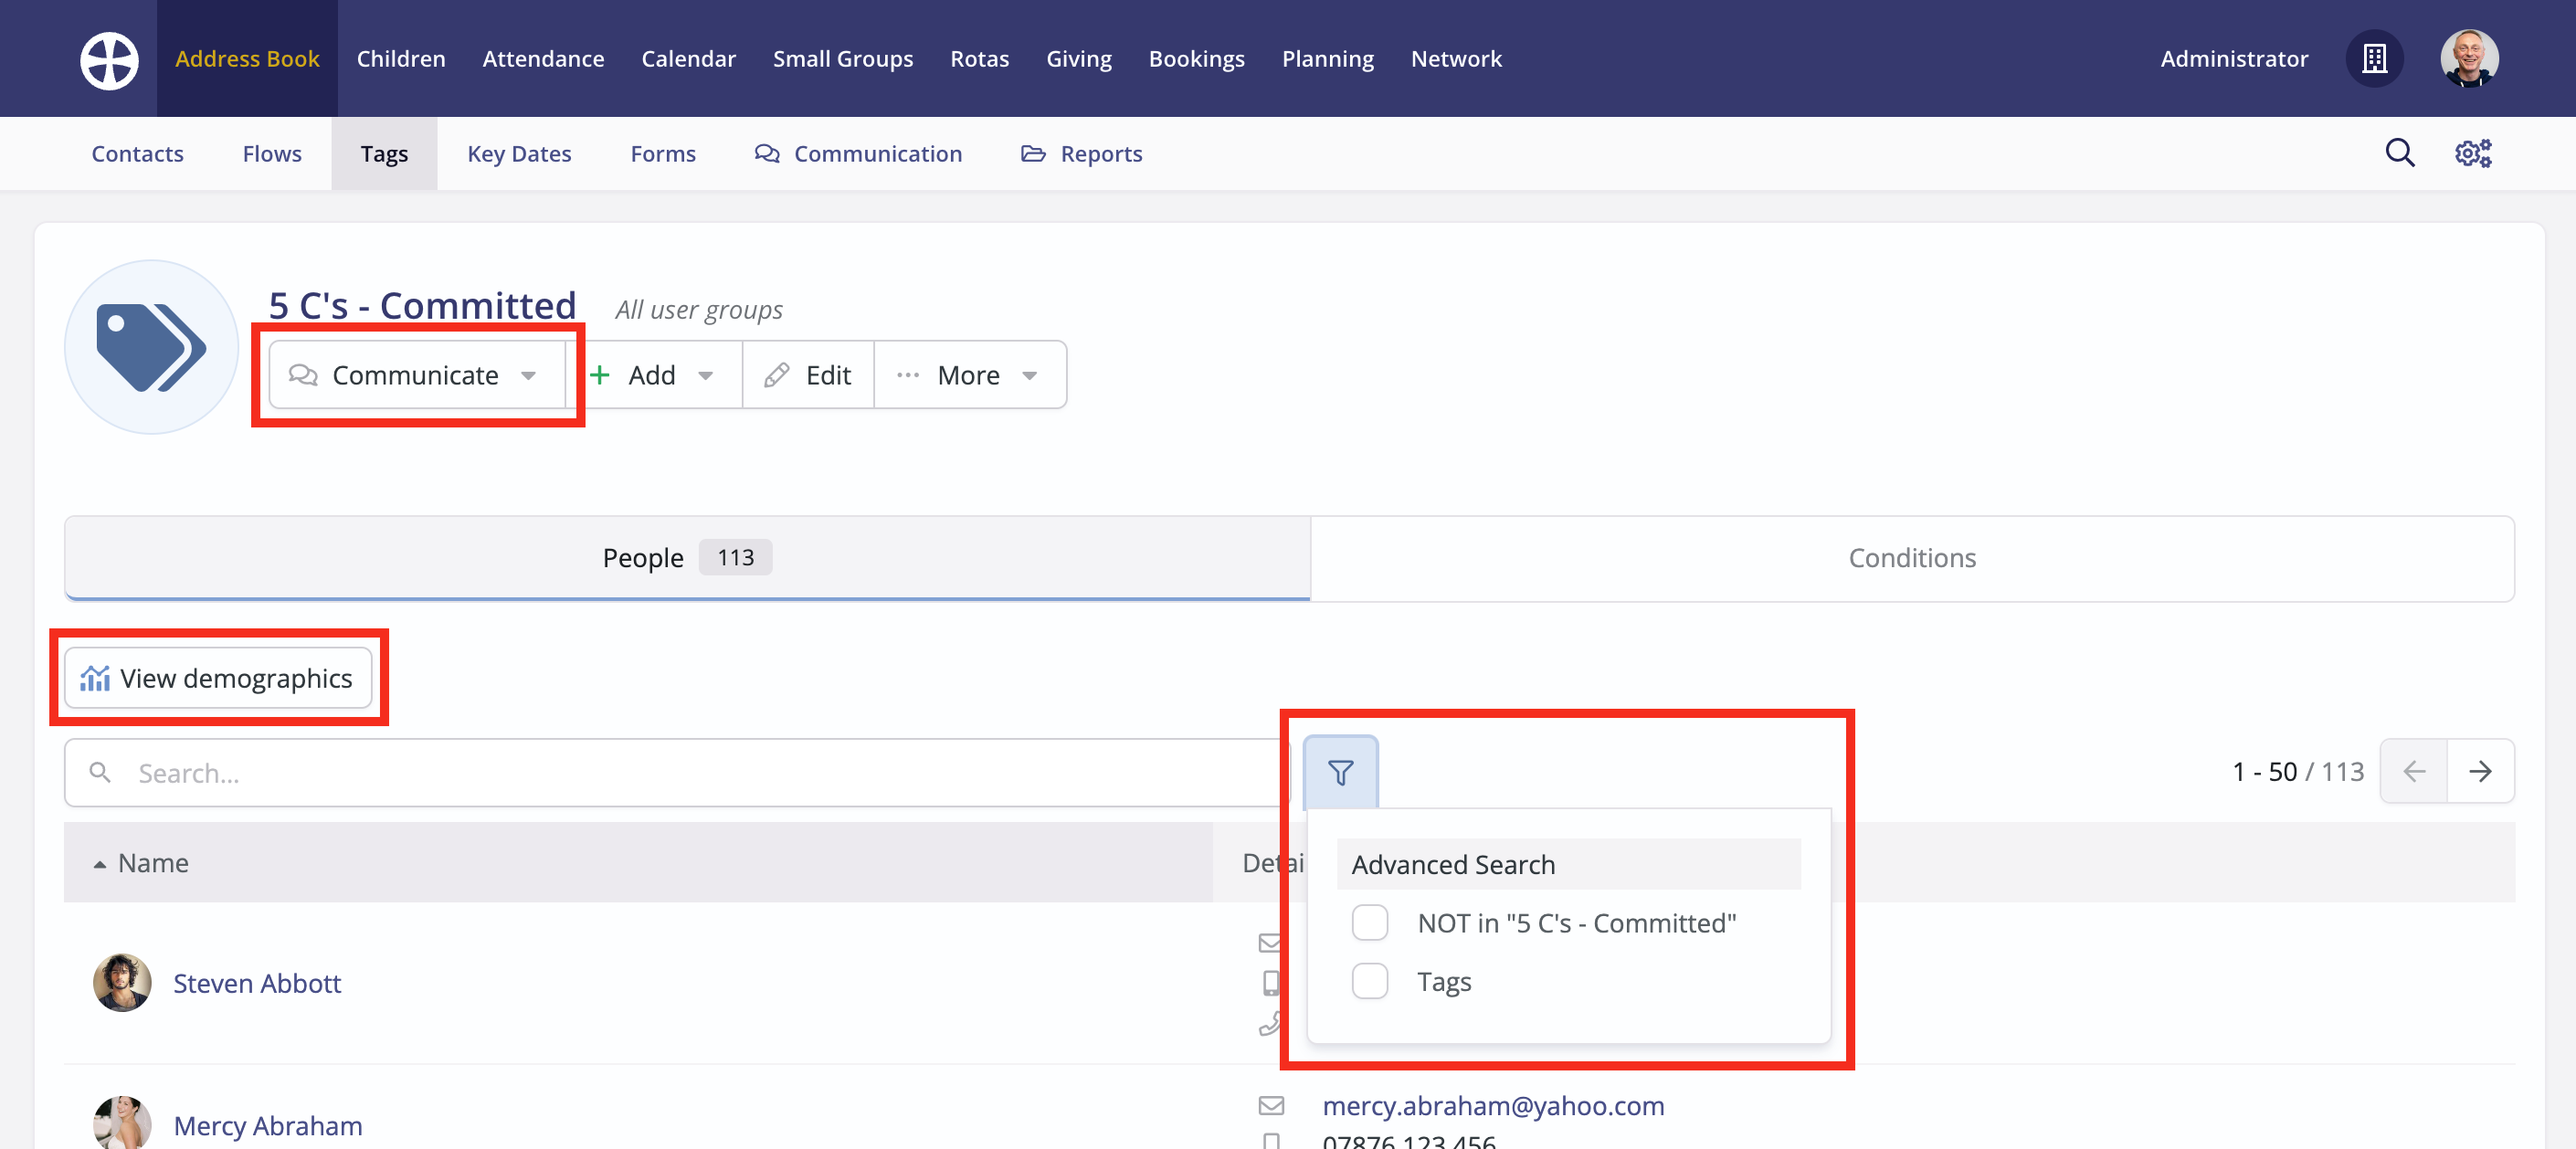Open module settings gears icon
This screenshot has width=2576, height=1149.
click(2472, 153)
